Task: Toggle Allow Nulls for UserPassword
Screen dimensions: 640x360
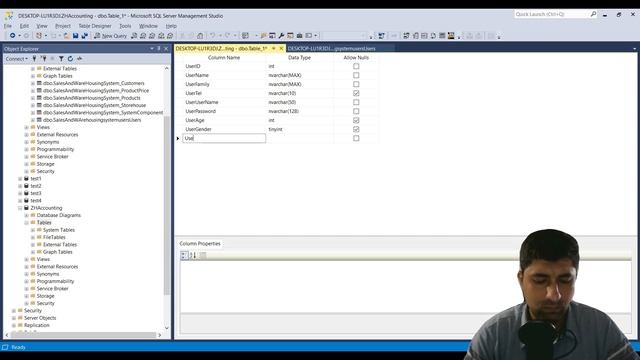Action: coord(356,111)
